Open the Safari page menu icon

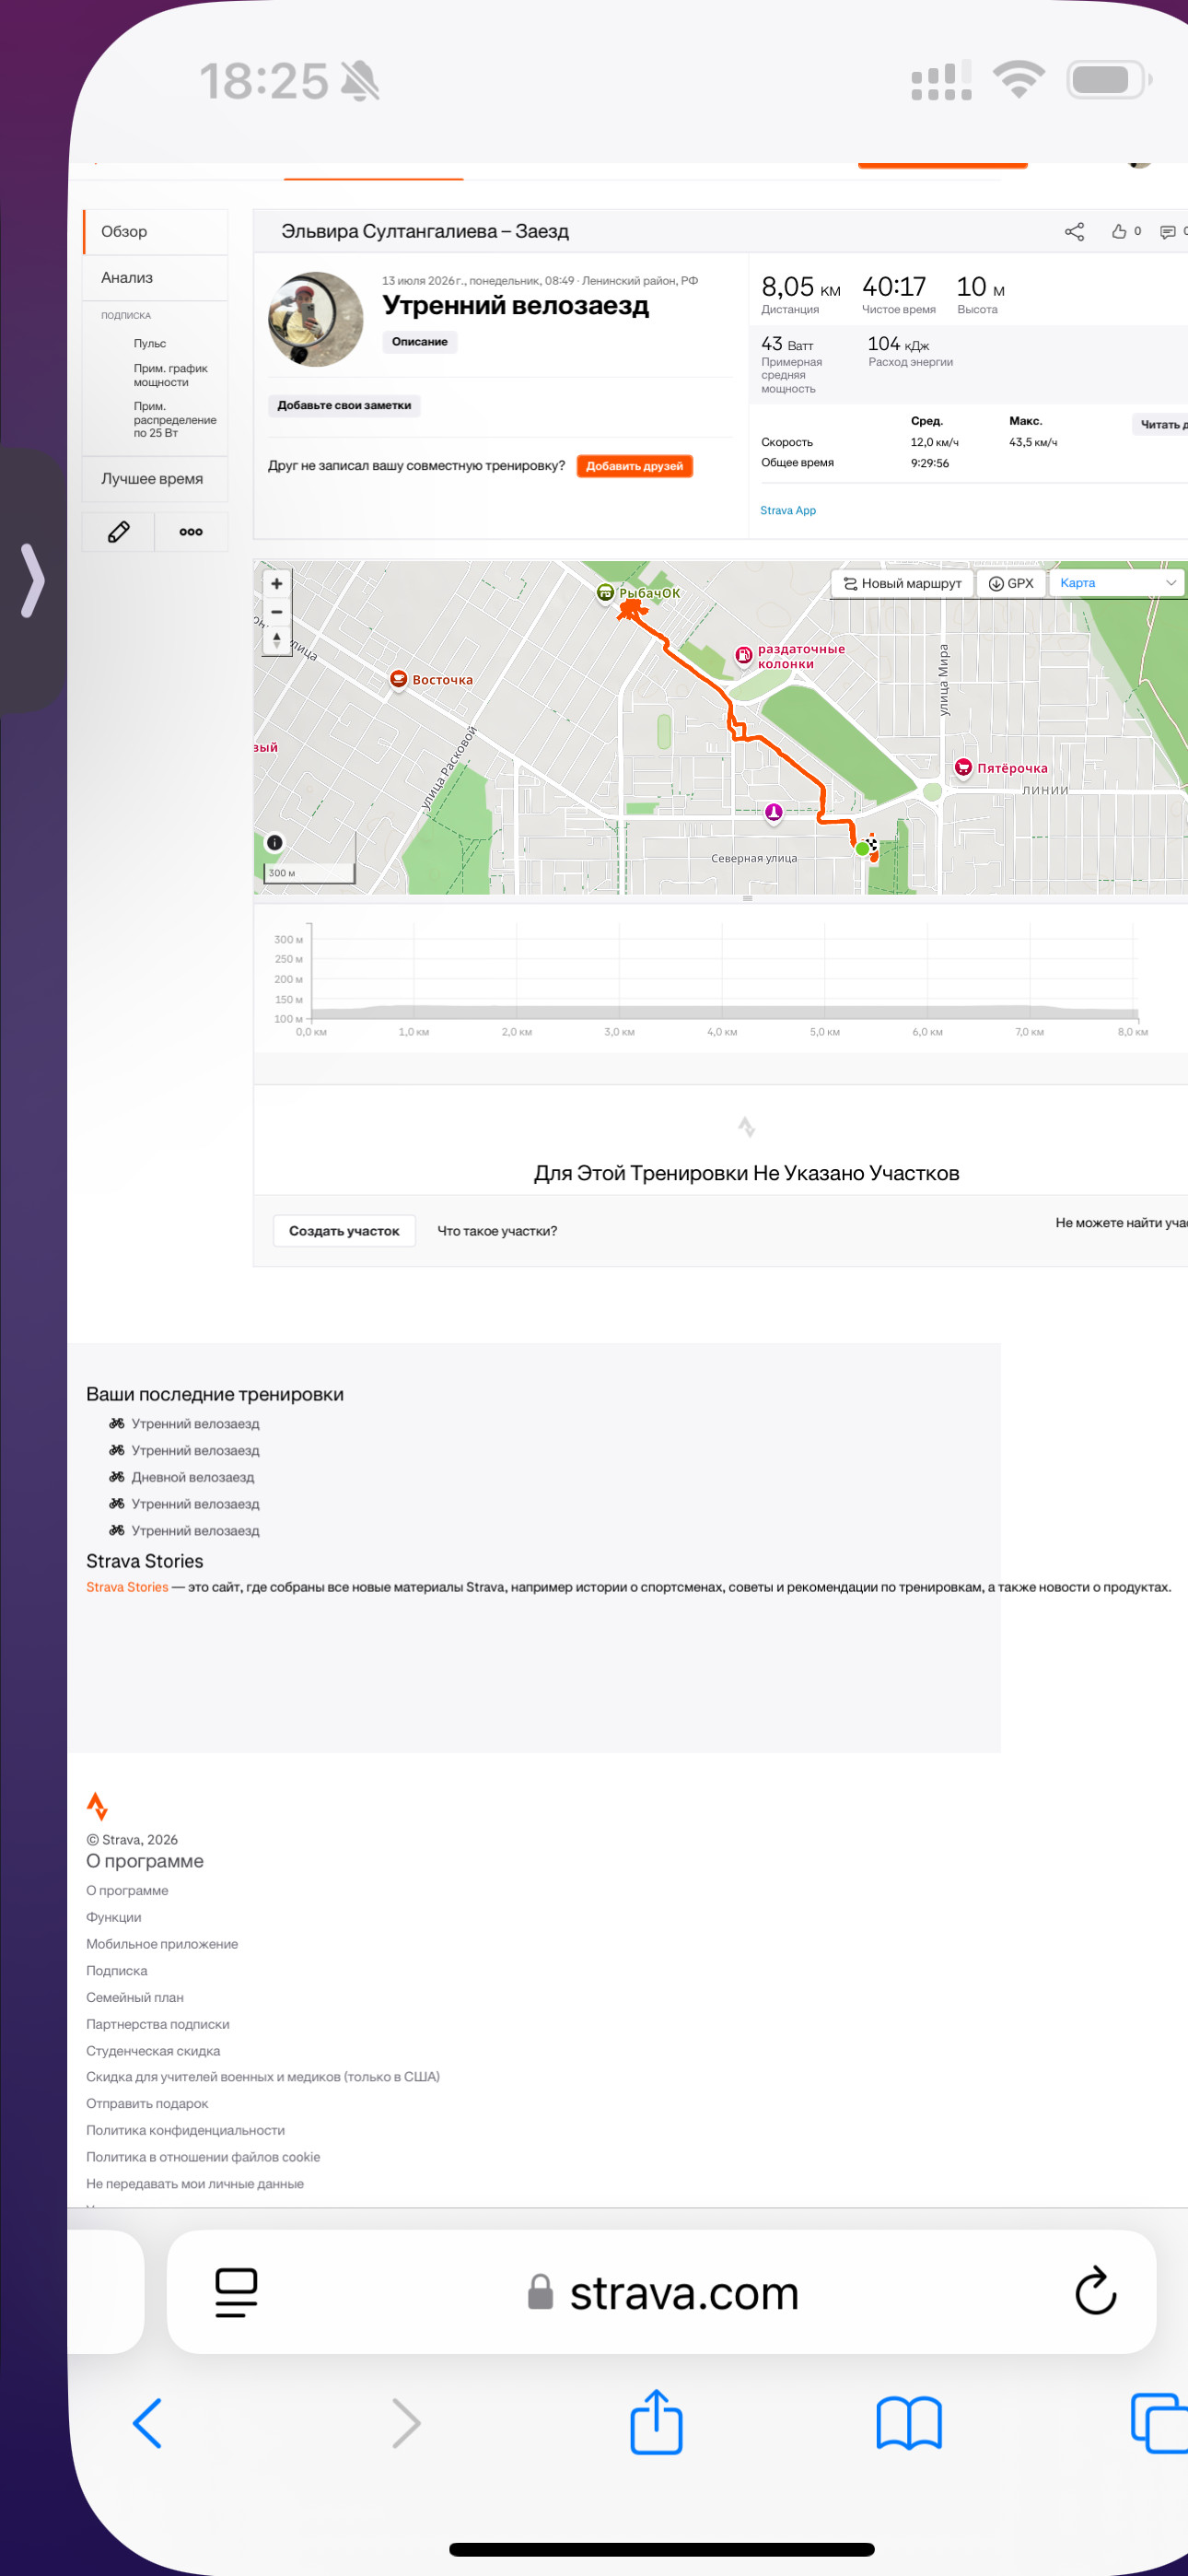(236, 2292)
